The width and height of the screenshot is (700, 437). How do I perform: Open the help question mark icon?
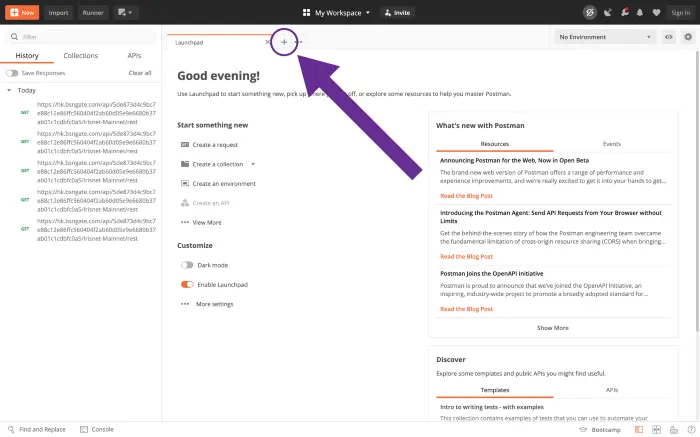[x=691, y=429]
